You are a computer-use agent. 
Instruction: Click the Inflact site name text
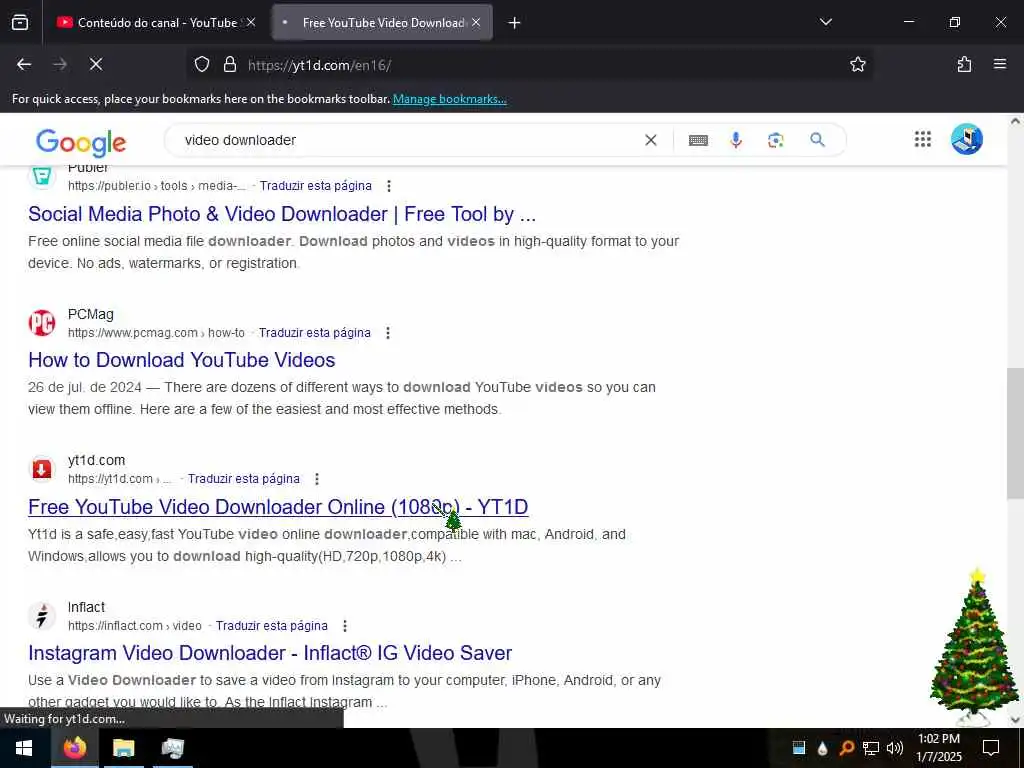pos(86,608)
